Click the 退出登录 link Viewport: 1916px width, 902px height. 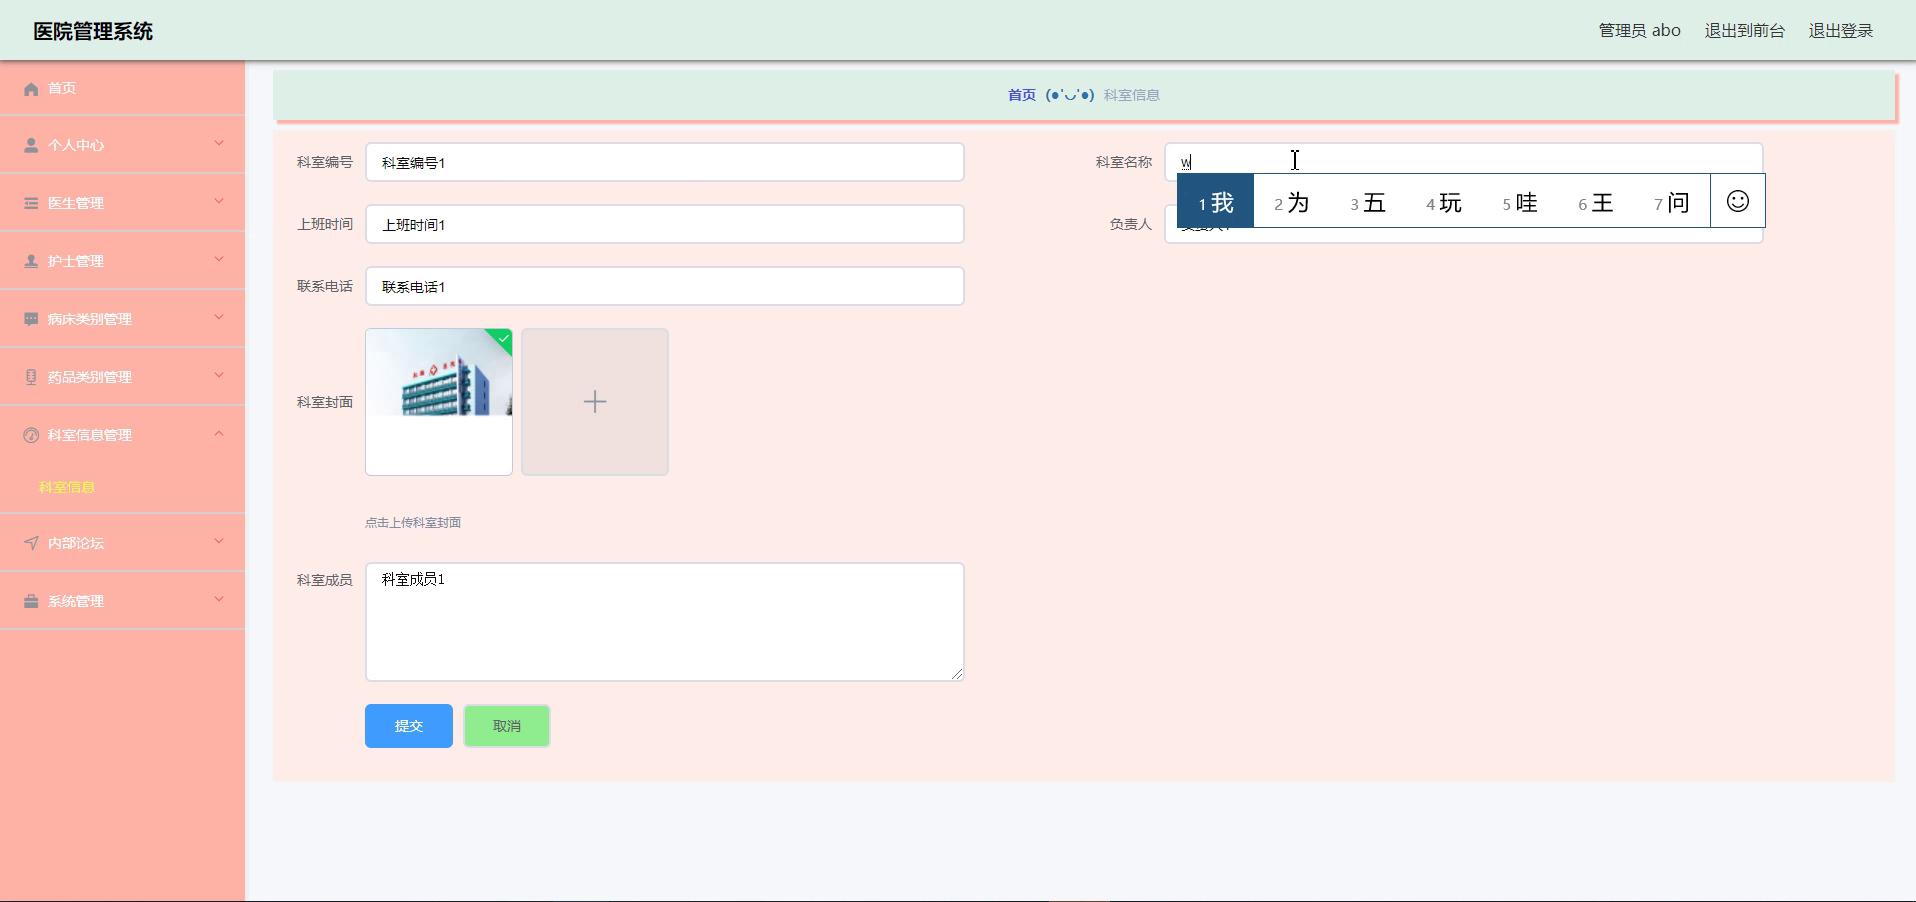click(1840, 31)
